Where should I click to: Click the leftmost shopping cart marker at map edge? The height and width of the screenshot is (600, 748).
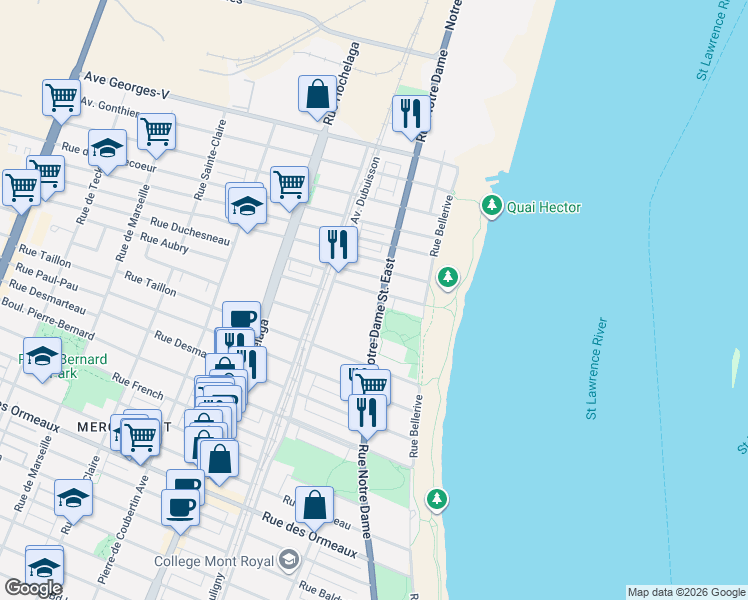21,188
